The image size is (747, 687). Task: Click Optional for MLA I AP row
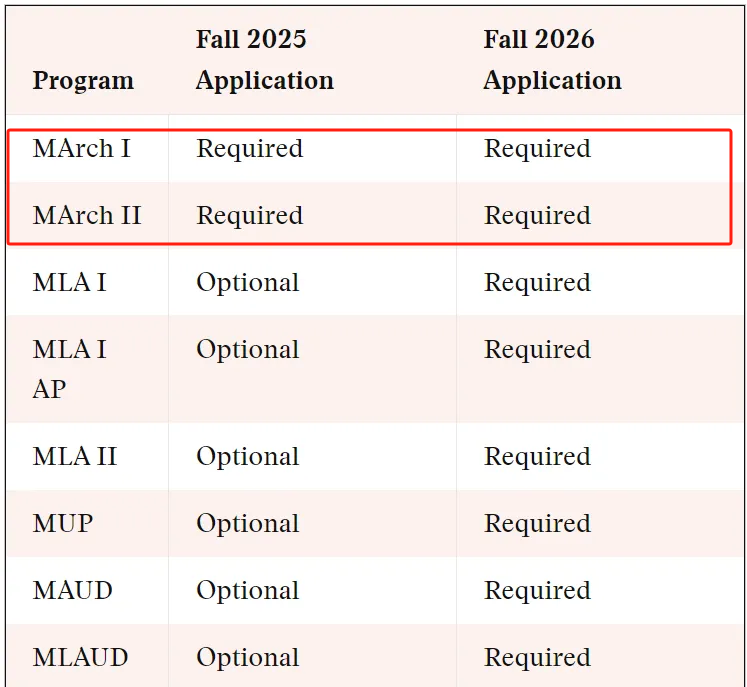pos(248,351)
